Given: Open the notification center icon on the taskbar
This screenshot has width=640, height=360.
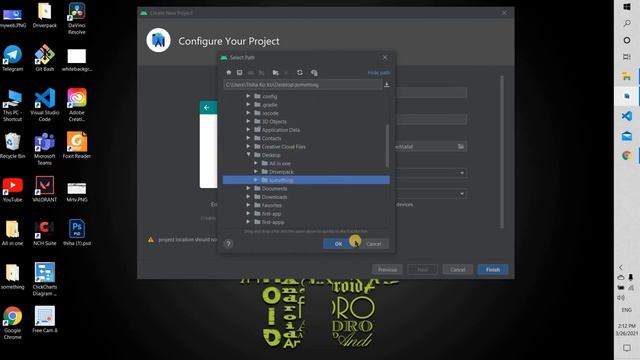Looking at the screenshot, I should coord(627,348).
